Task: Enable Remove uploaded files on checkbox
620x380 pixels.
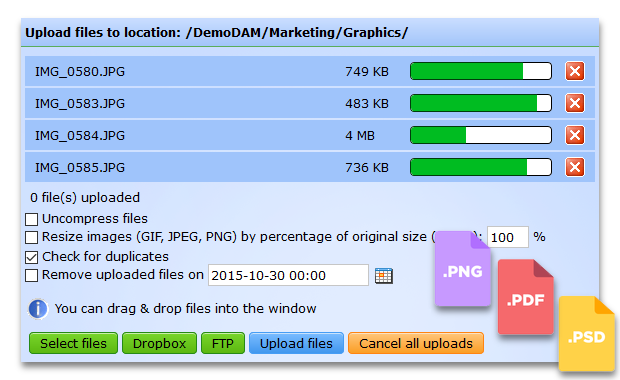Action: pyautogui.click(x=32, y=275)
